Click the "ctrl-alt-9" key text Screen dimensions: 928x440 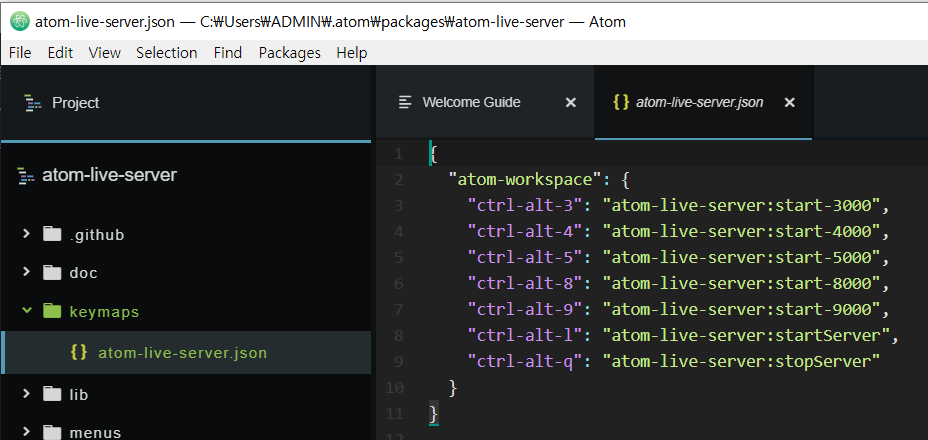526,309
